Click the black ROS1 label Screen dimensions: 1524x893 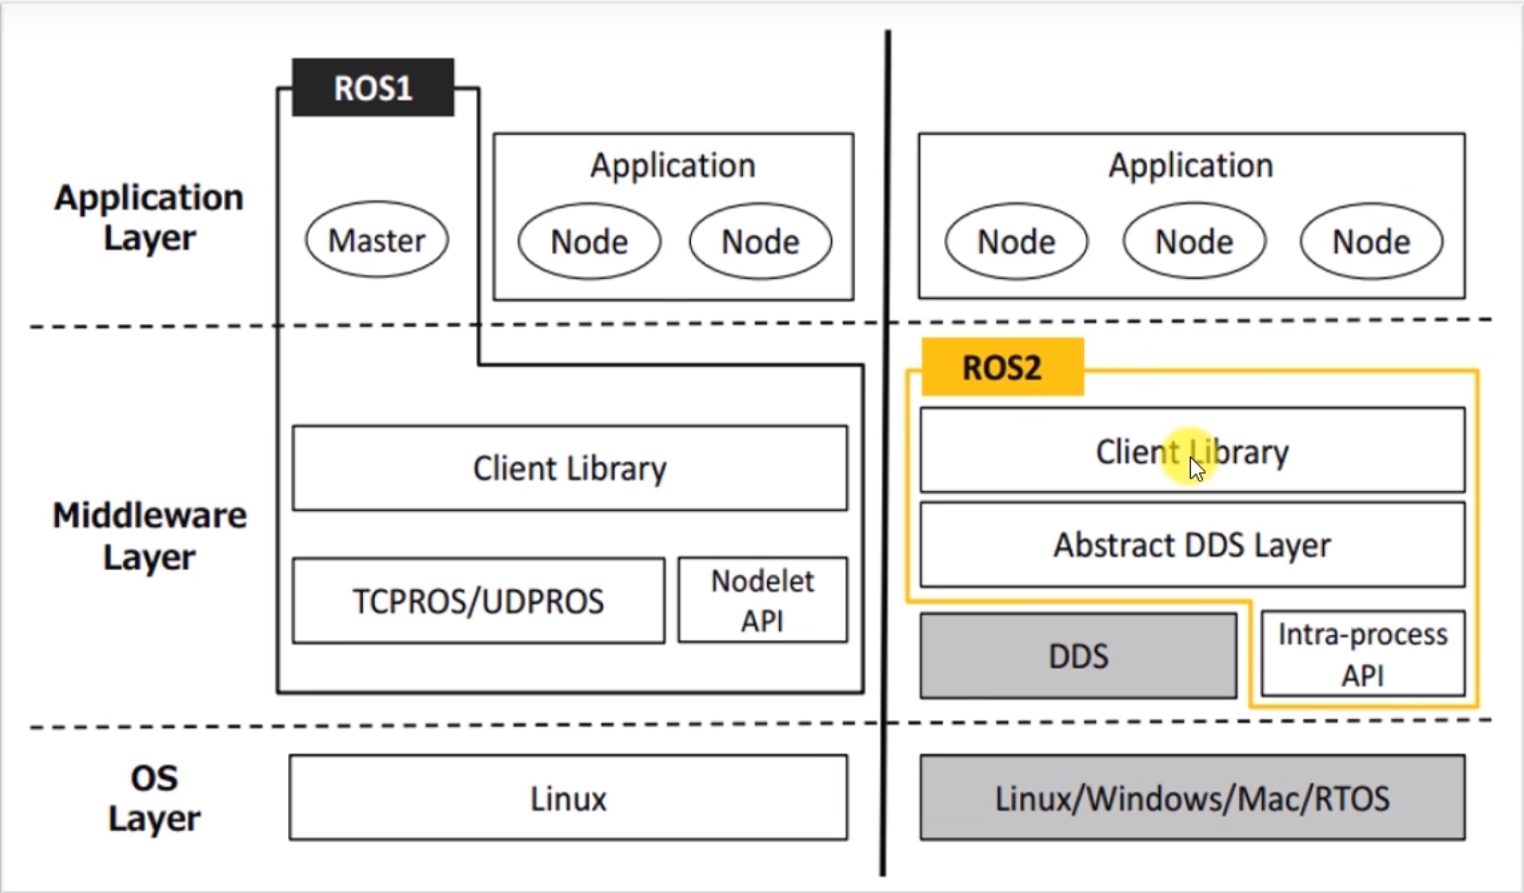click(x=373, y=88)
